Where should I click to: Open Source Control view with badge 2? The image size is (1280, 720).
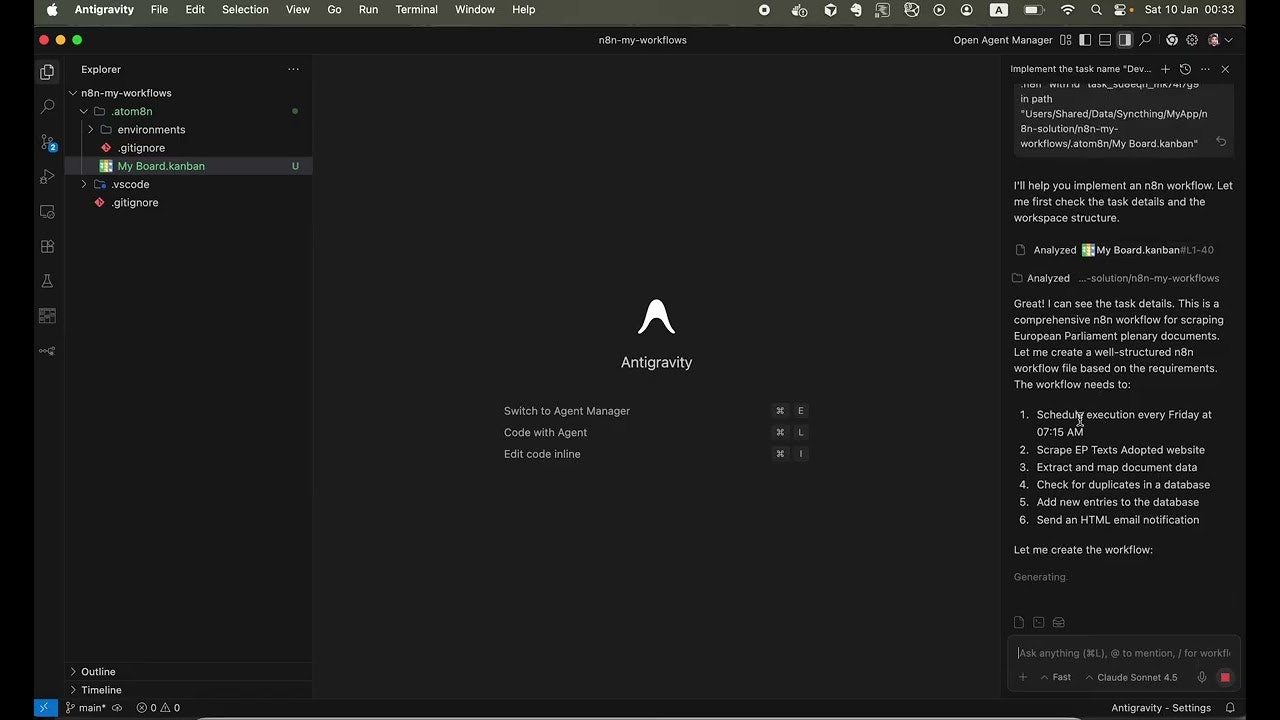click(x=47, y=142)
